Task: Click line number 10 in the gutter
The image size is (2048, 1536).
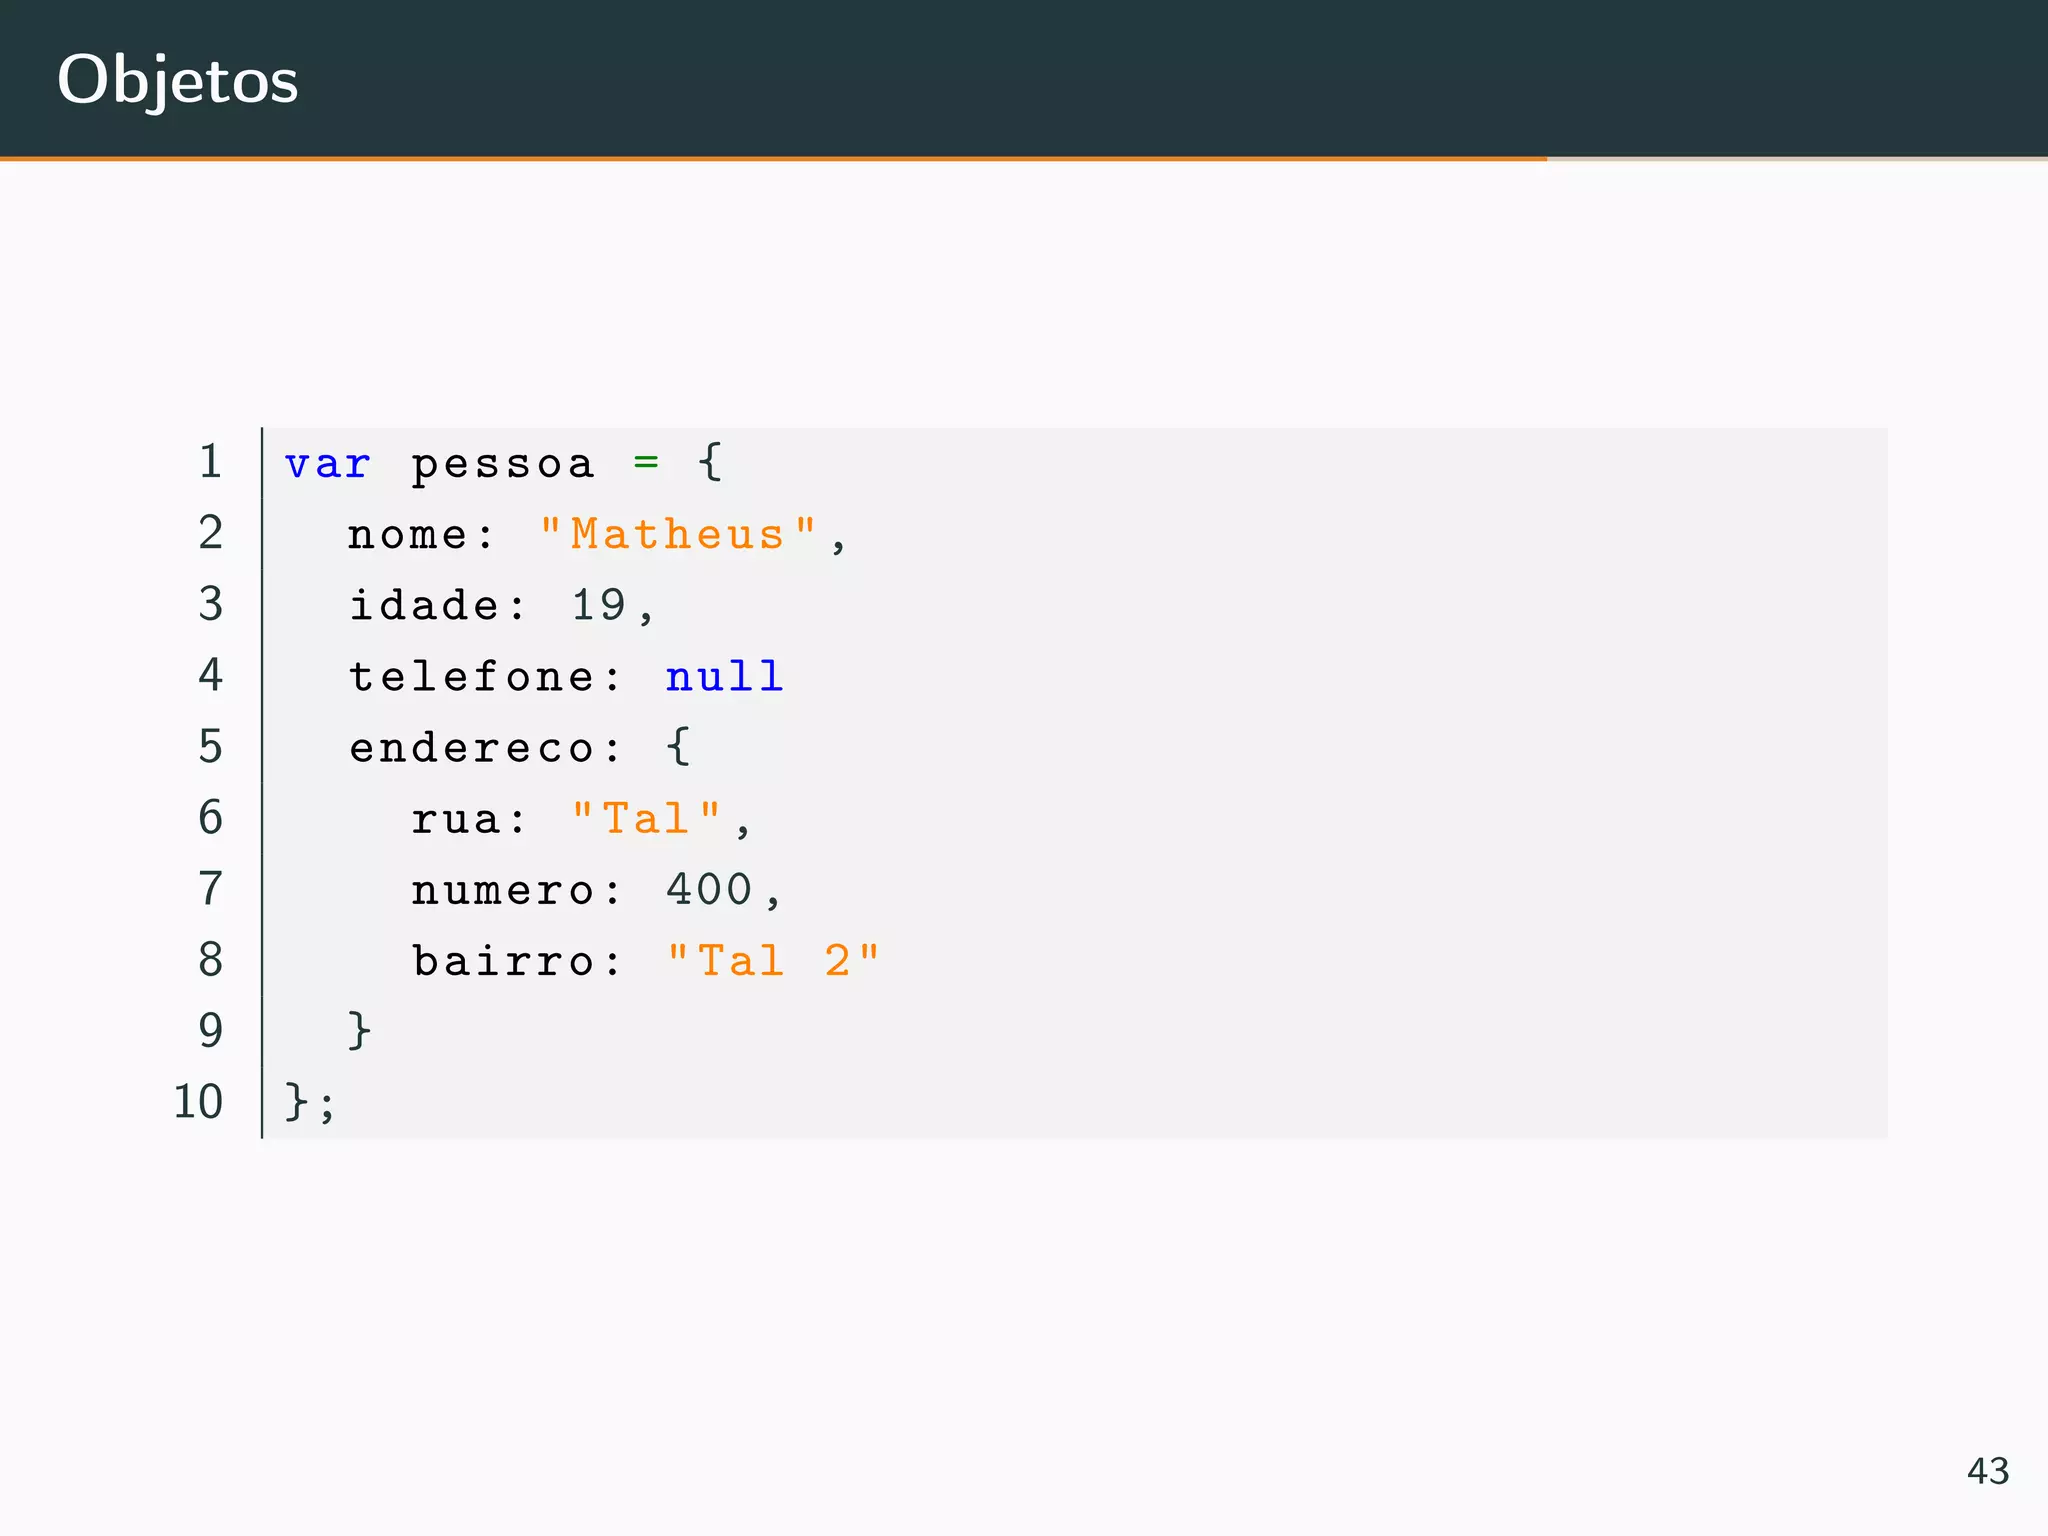Action: click(x=198, y=1102)
